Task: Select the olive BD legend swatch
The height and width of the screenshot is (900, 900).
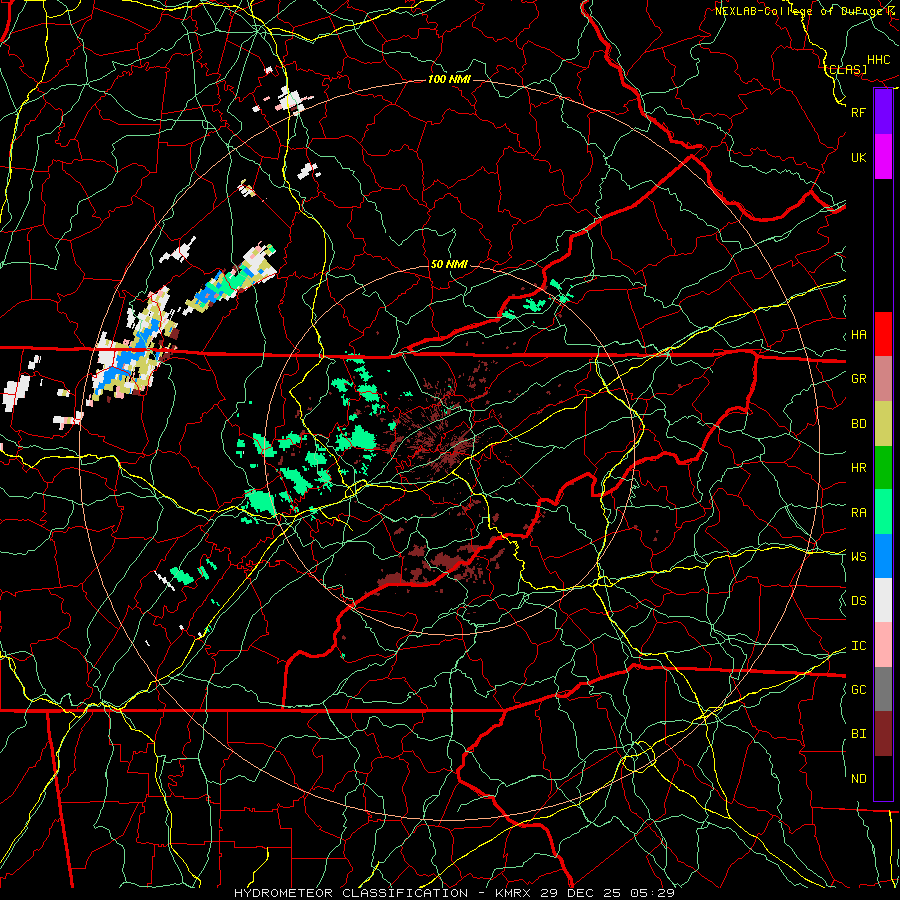Action: click(883, 424)
